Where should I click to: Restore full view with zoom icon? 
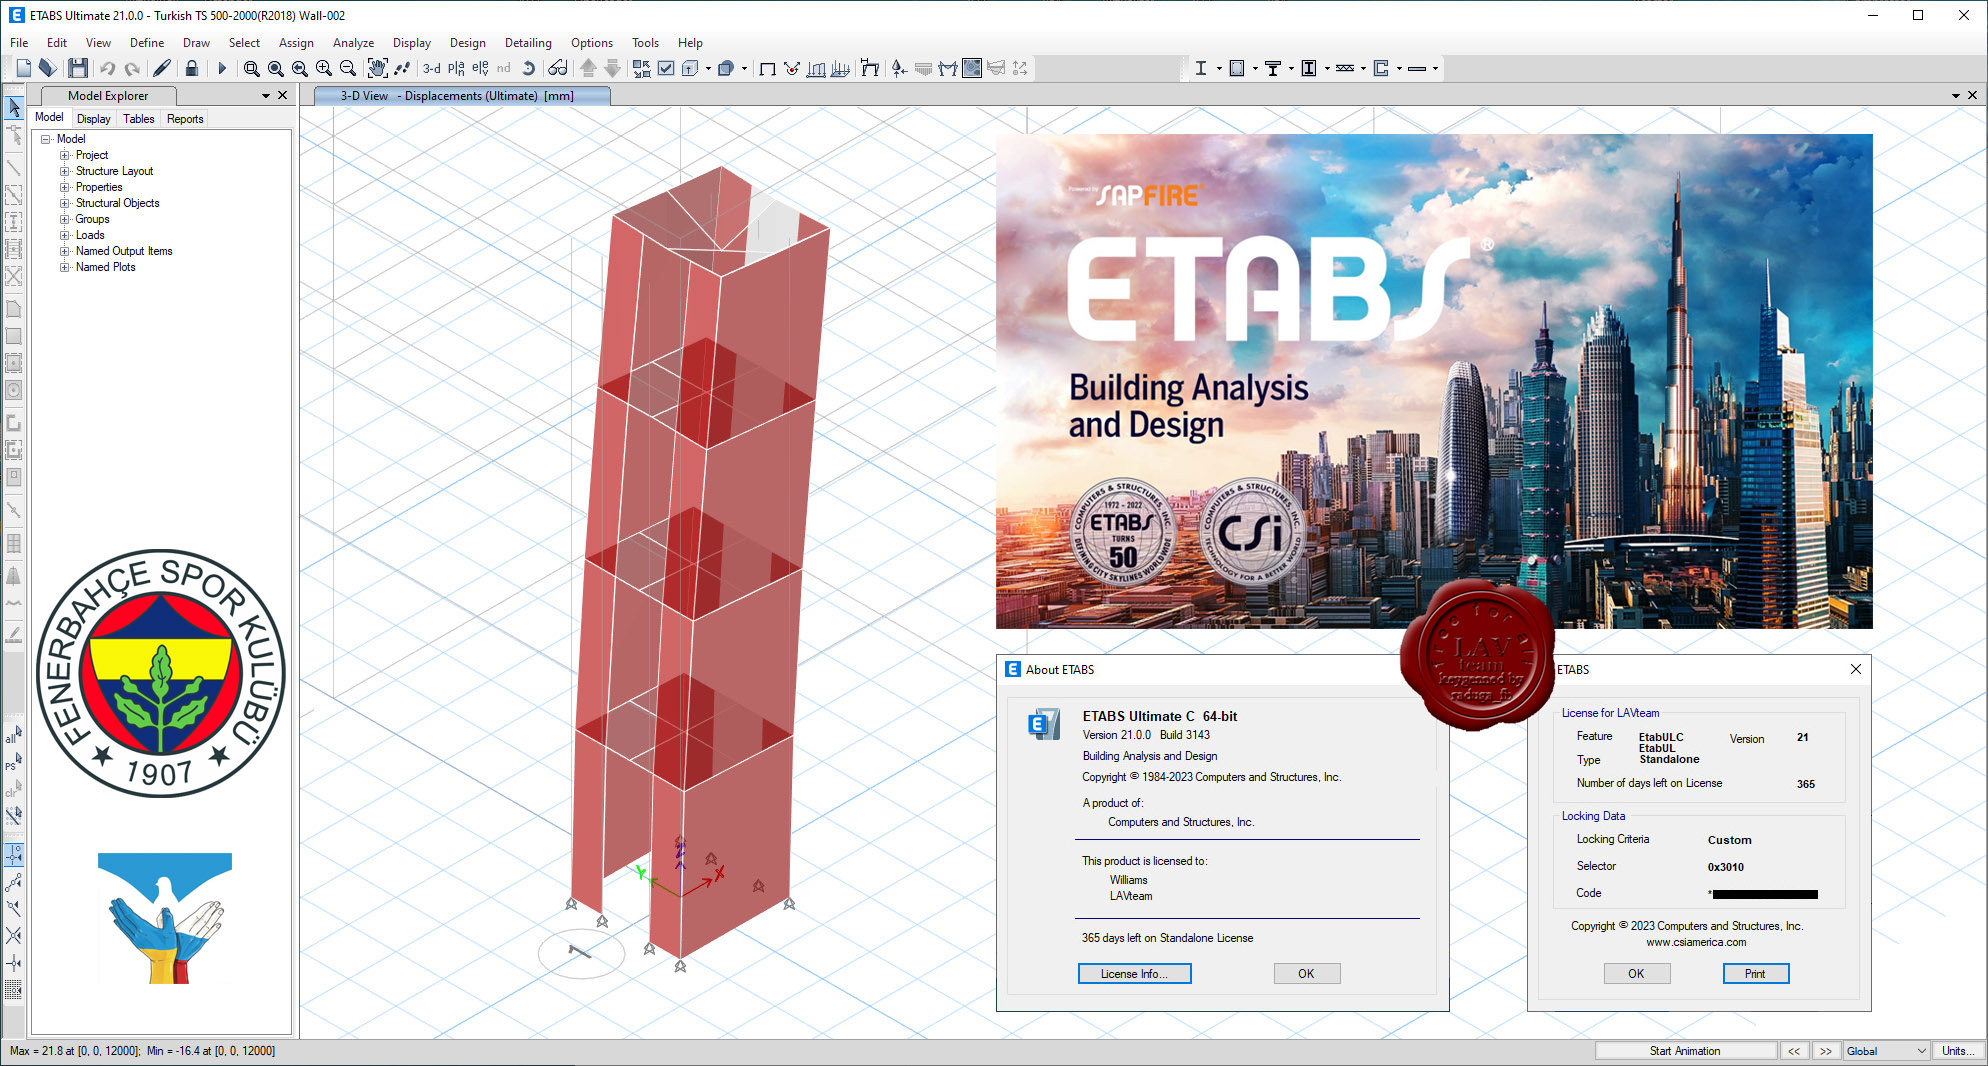(275, 68)
